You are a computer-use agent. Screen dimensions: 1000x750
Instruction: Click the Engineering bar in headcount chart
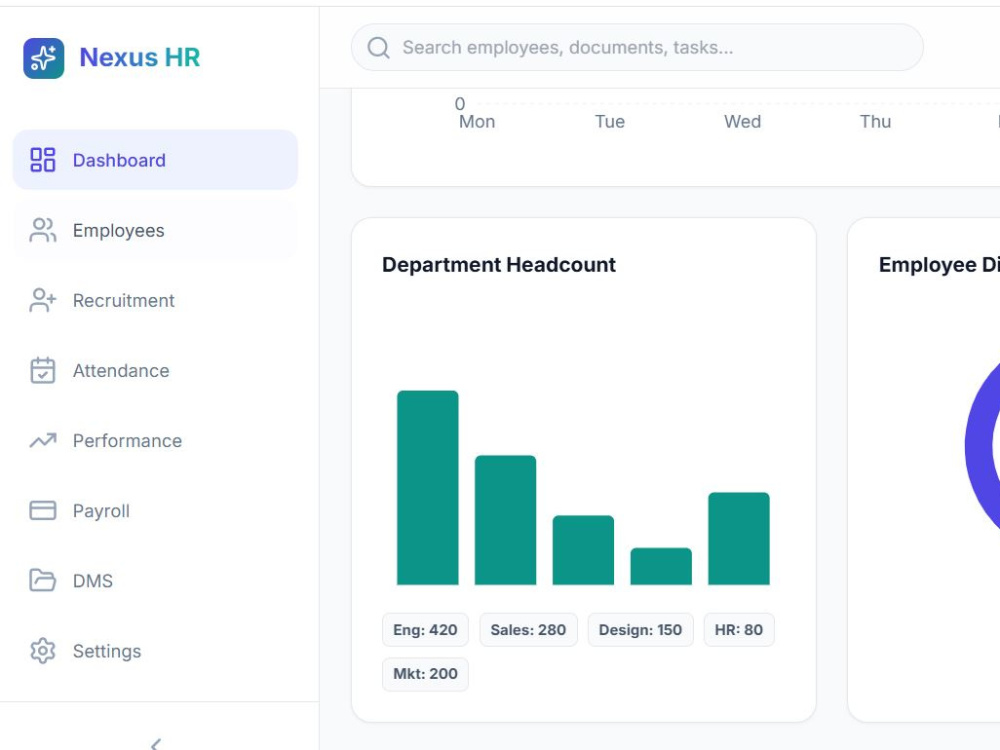coord(427,488)
